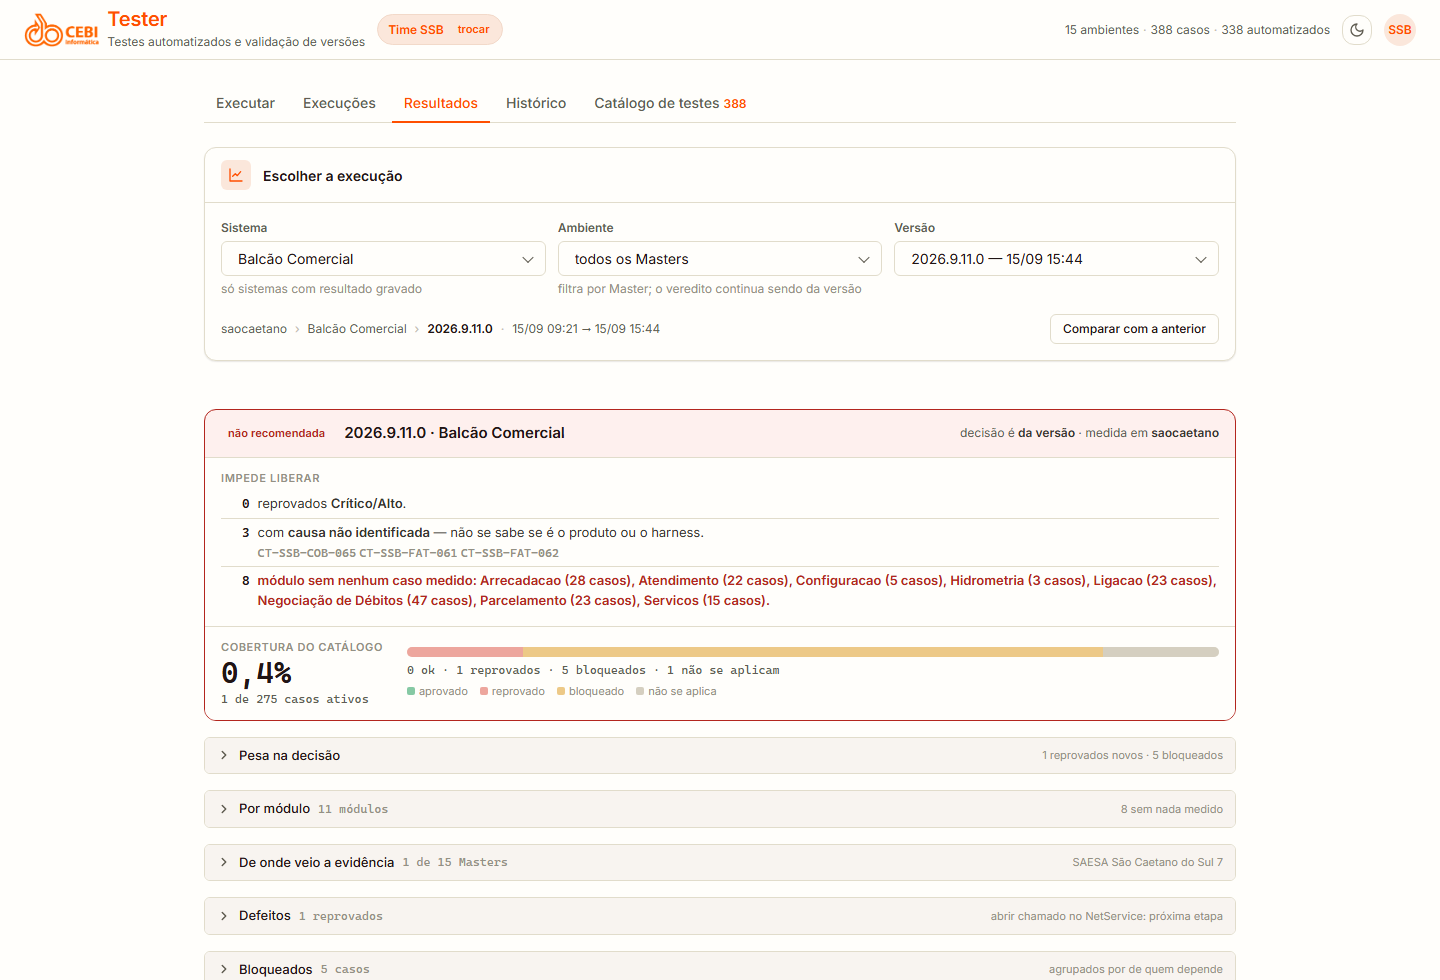
Task: Click 'saocaetano' in the breadcrumb
Action: pyautogui.click(x=254, y=329)
